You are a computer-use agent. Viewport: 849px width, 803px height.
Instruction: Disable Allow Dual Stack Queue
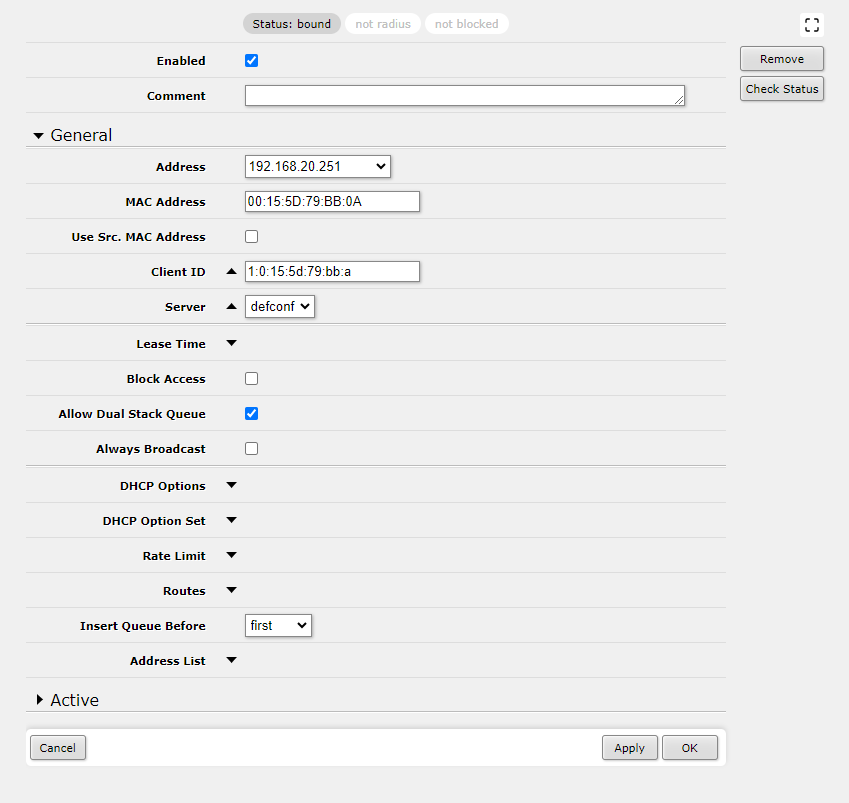tap(252, 414)
